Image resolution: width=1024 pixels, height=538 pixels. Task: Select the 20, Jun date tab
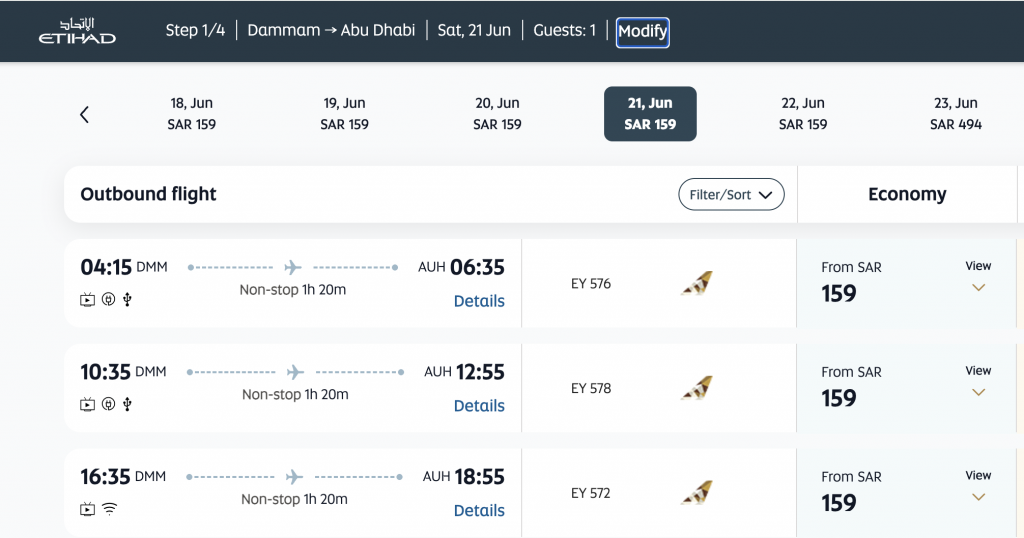click(497, 114)
